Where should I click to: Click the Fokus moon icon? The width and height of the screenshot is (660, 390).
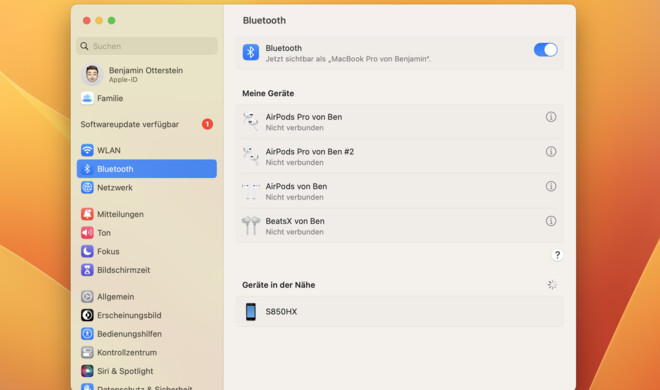[x=87, y=251]
